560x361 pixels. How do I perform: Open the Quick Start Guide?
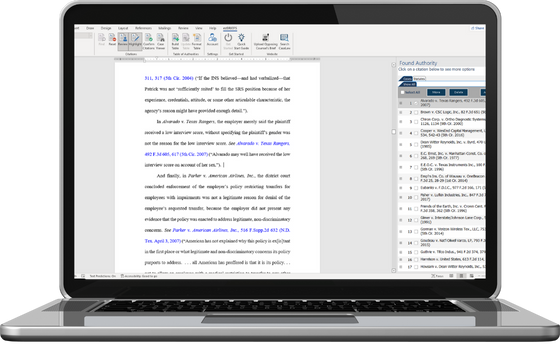[241, 41]
